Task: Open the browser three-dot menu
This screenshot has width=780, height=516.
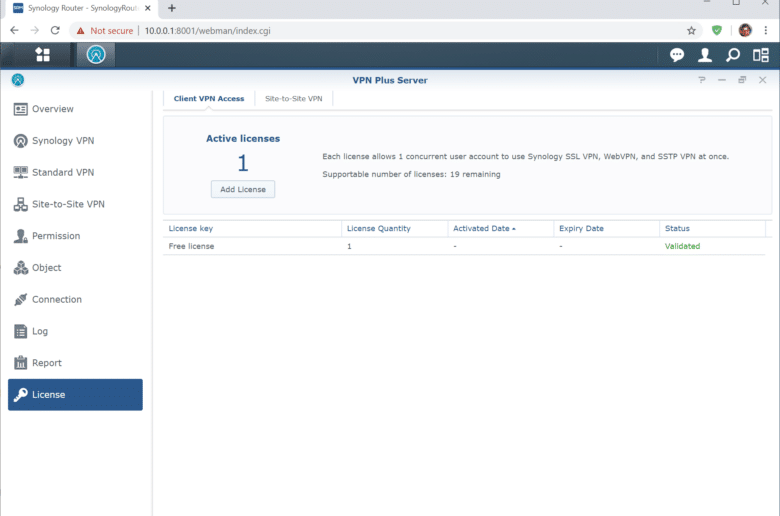Action: 766,30
